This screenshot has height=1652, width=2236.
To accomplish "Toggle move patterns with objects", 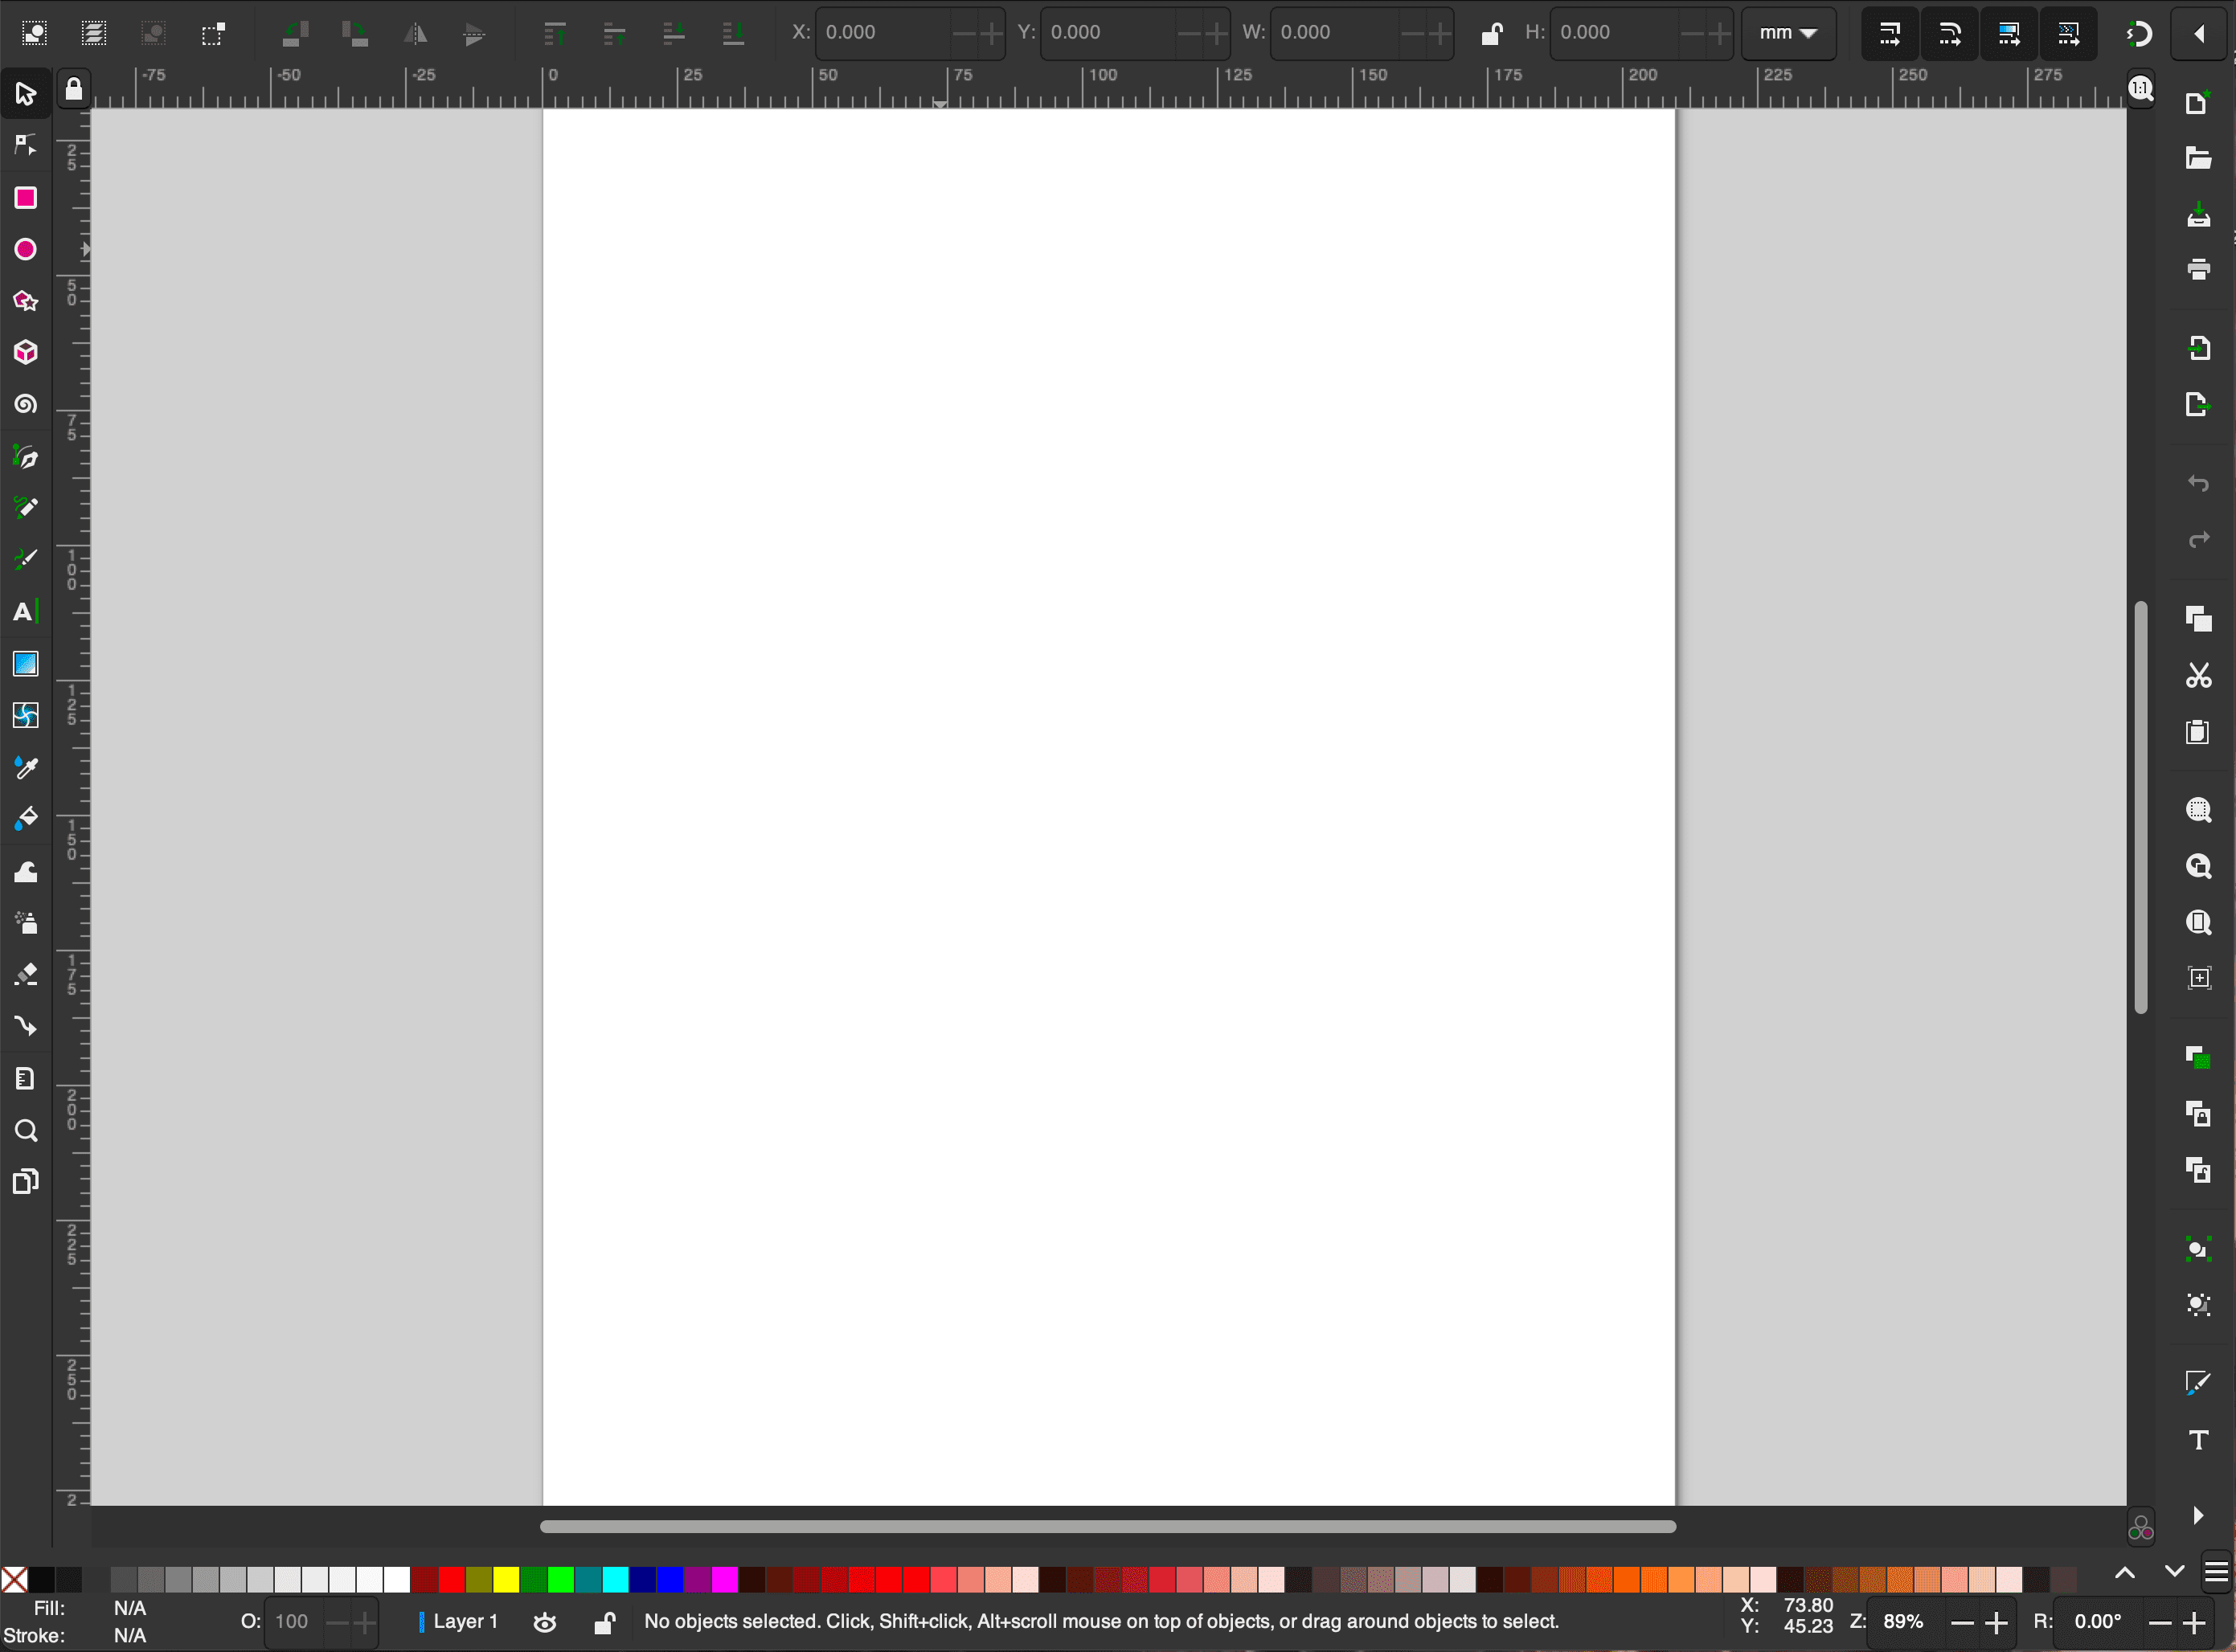I will pyautogui.click(x=2069, y=34).
